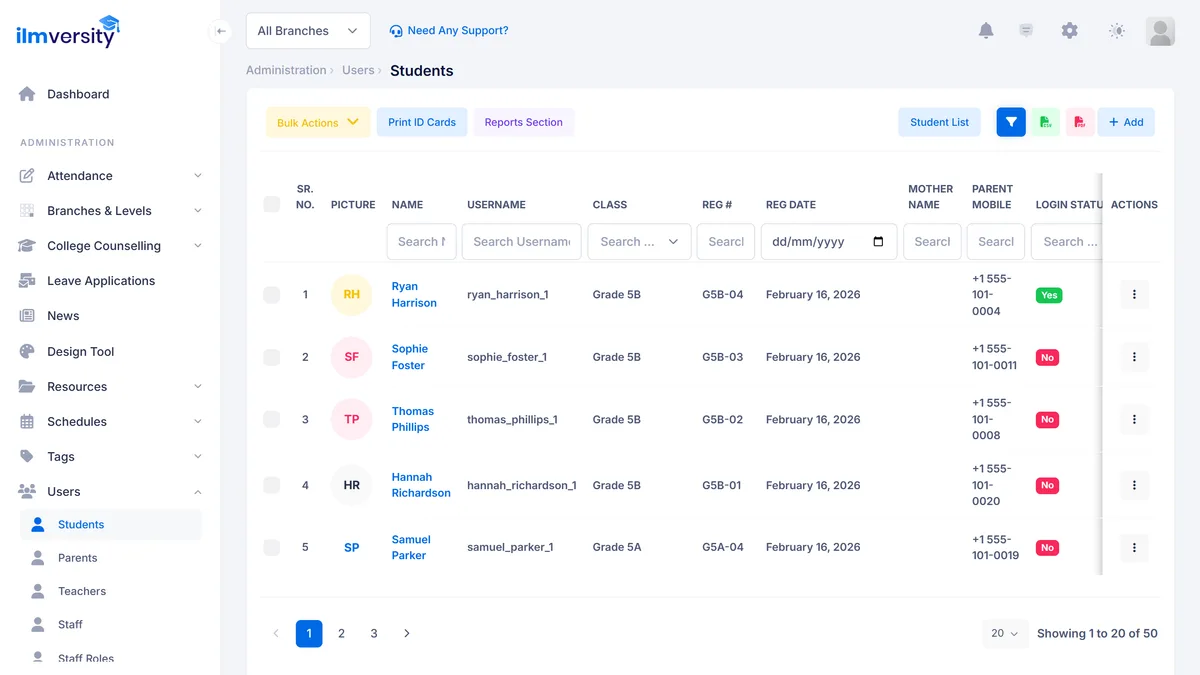Toggle the select-all header checkbox

[x=272, y=204]
